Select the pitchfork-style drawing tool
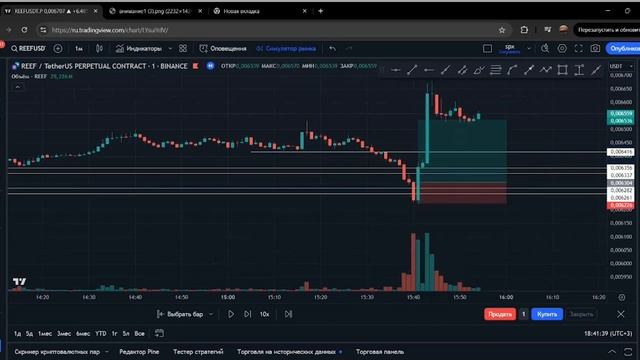This screenshot has width=640, height=360. 479,70
